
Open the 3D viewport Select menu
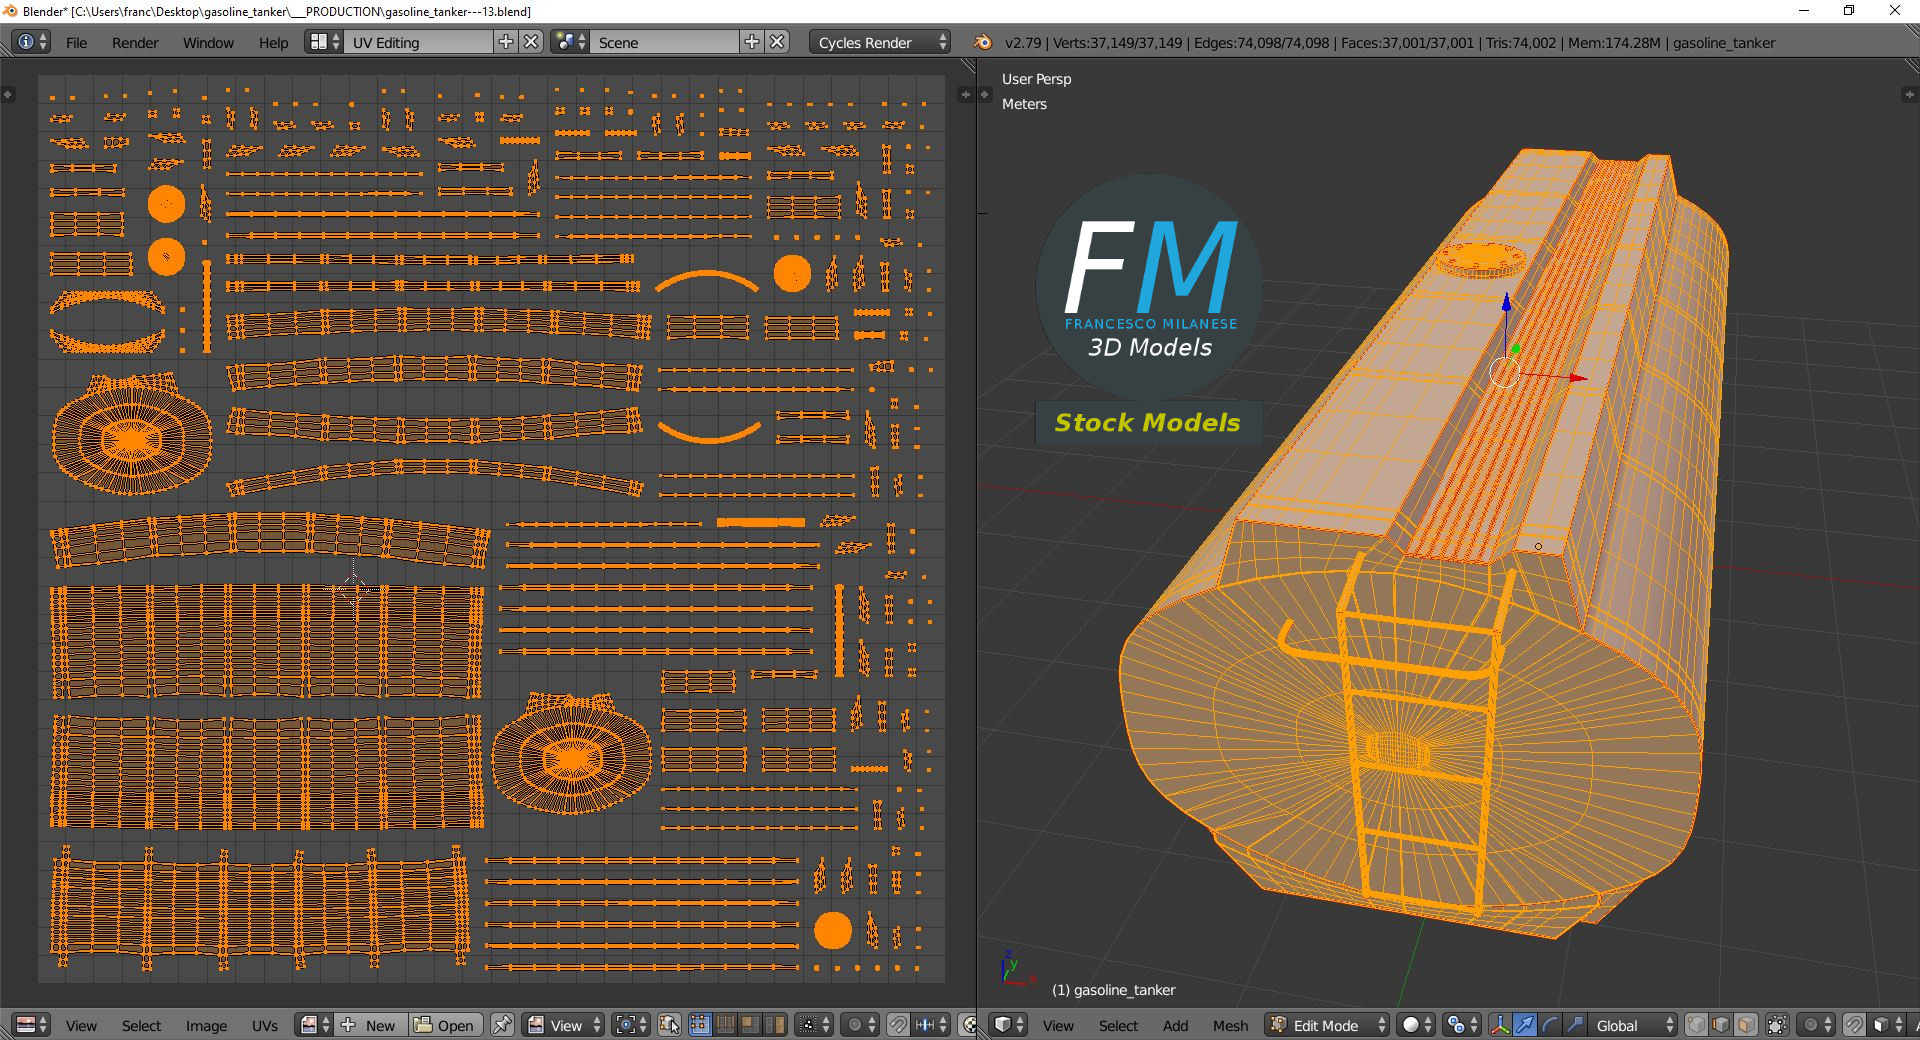[1118, 1026]
